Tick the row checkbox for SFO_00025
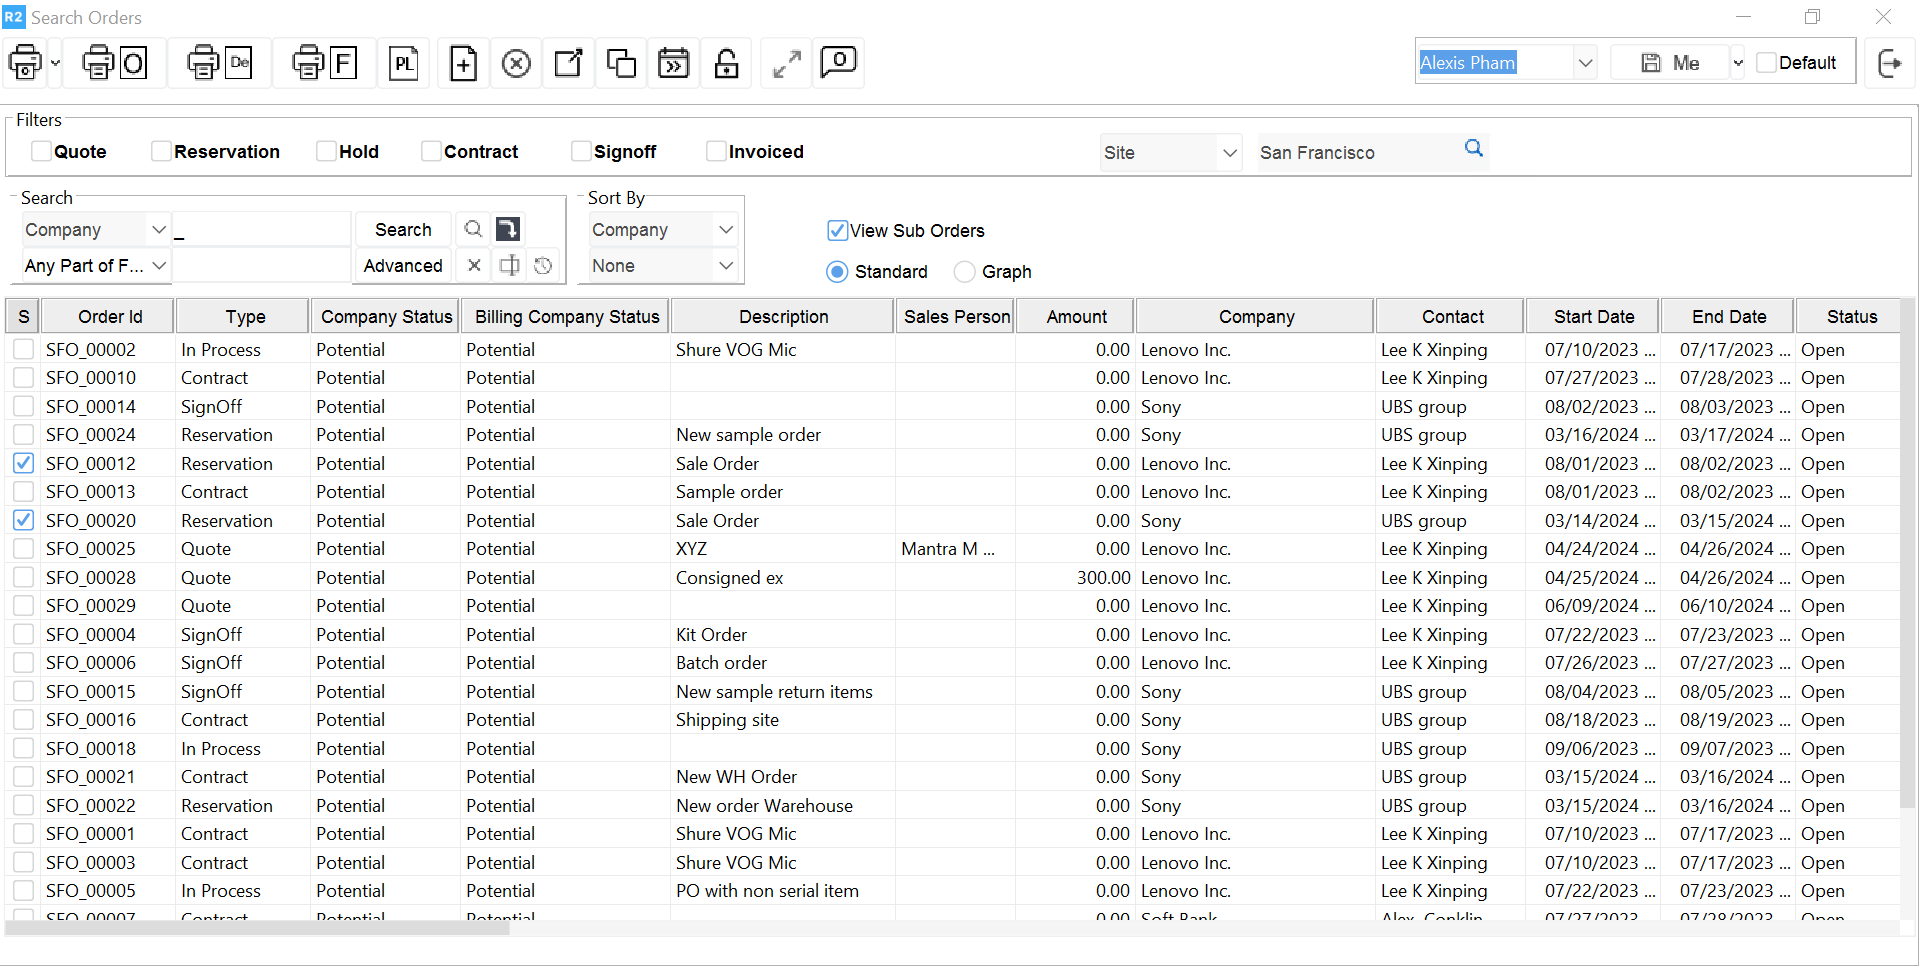Viewport: 1920px width, 968px height. point(24,549)
